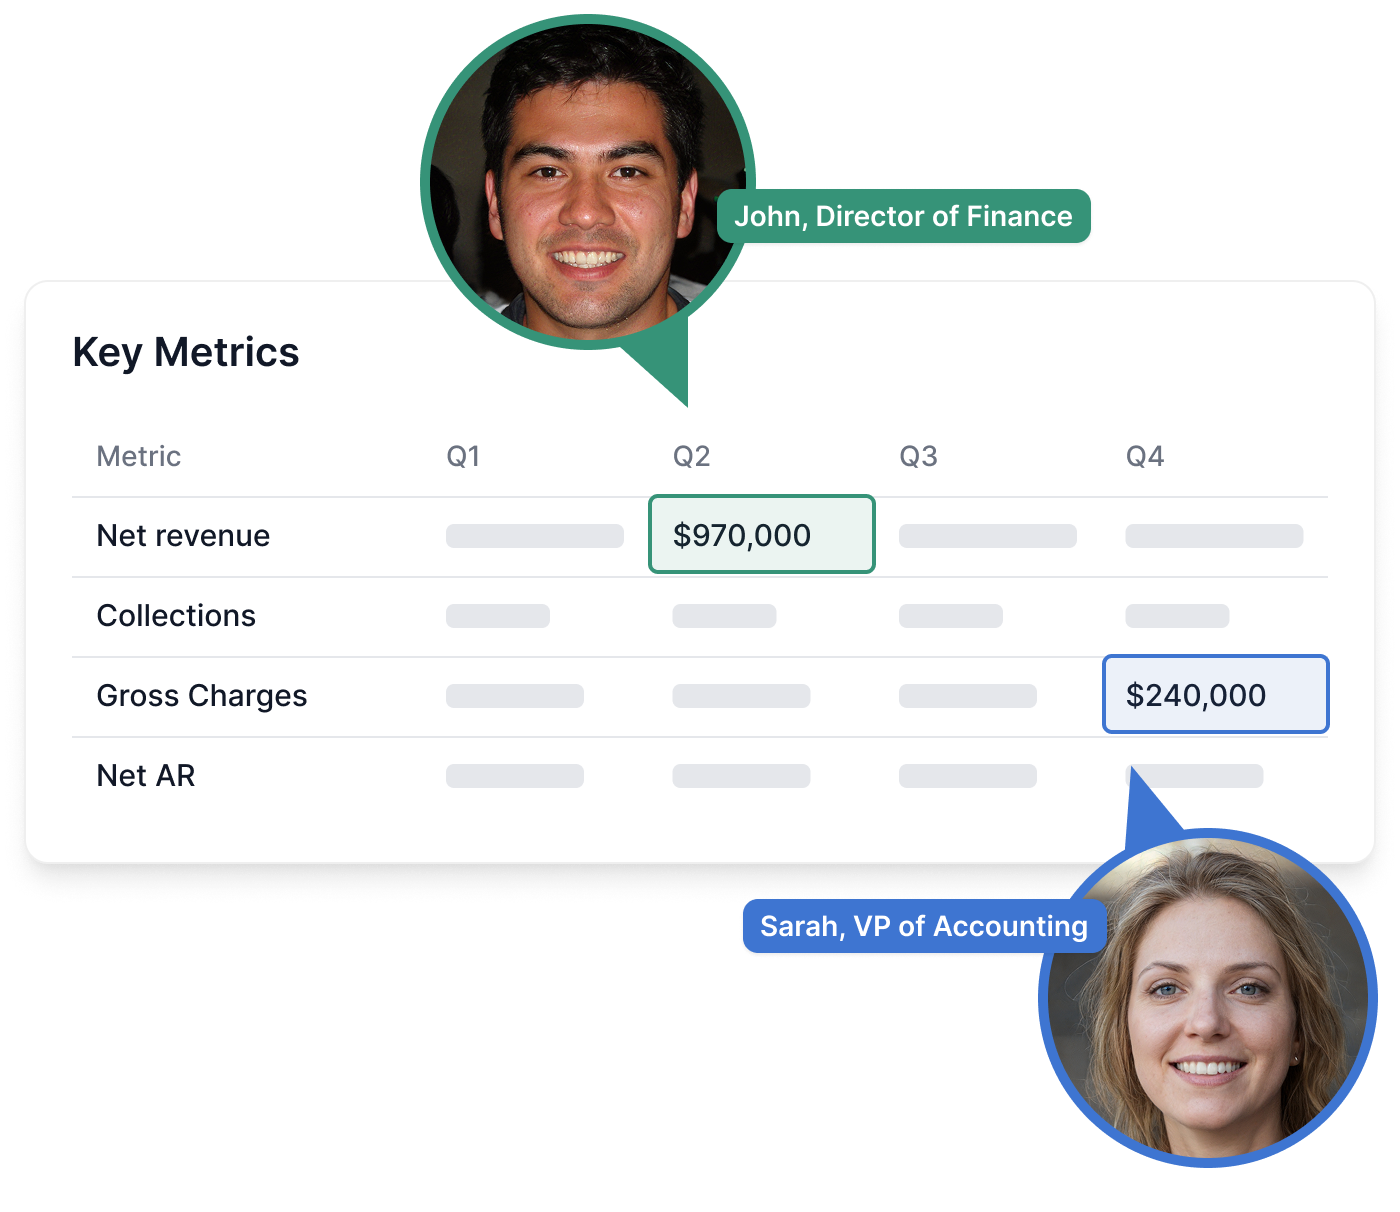Screen dimensions: 1400x1212
Task: Click the 'John, Director of Finance' label
Action: click(x=903, y=216)
